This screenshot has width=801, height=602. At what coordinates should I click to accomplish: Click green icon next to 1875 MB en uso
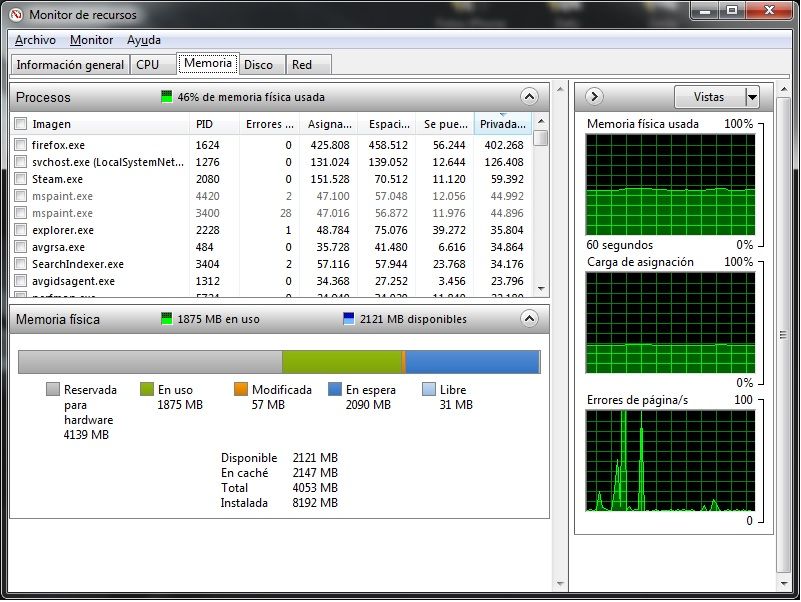tap(167, 319)
